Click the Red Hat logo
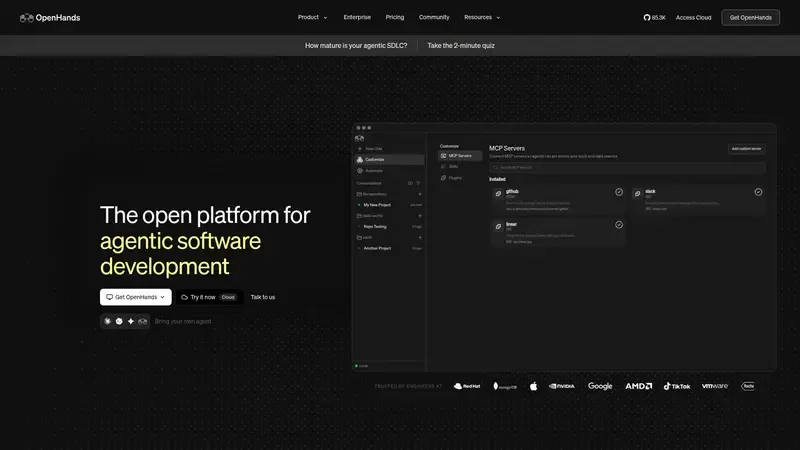 click(467, 386)
